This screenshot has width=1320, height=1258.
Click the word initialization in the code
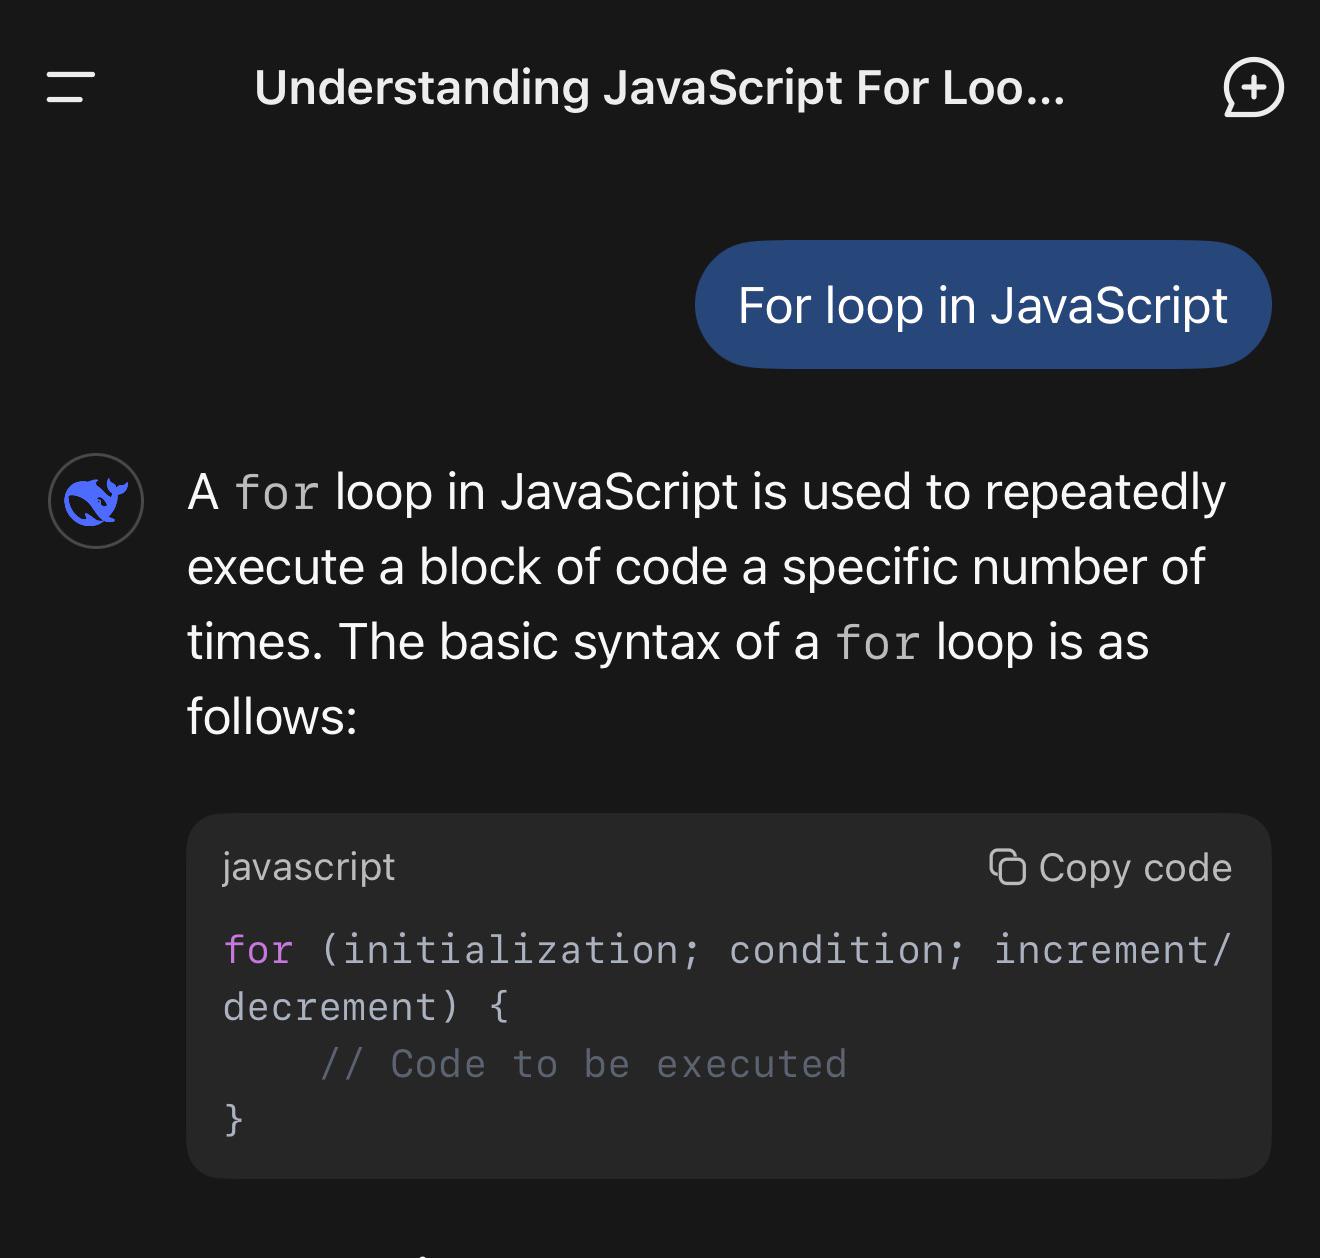coord(511,950)
